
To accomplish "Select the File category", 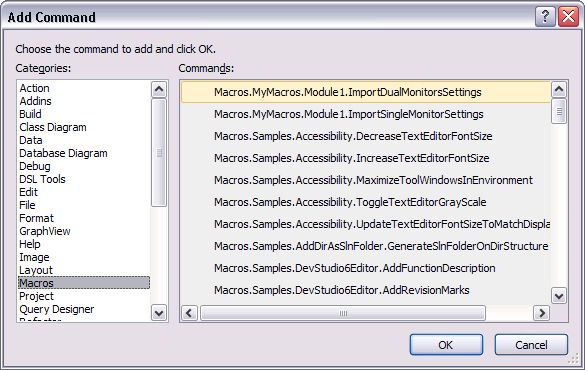I will pyautogui.click(x=84, y=205).
